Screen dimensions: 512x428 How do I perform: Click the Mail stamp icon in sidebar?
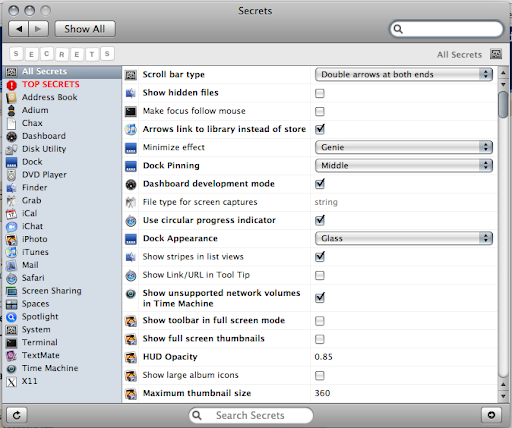11,265
